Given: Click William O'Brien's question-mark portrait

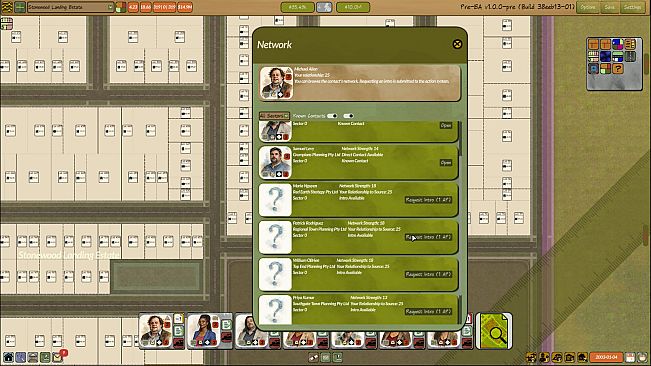Looking at the screenshot, I should click(x=275, y=274).
